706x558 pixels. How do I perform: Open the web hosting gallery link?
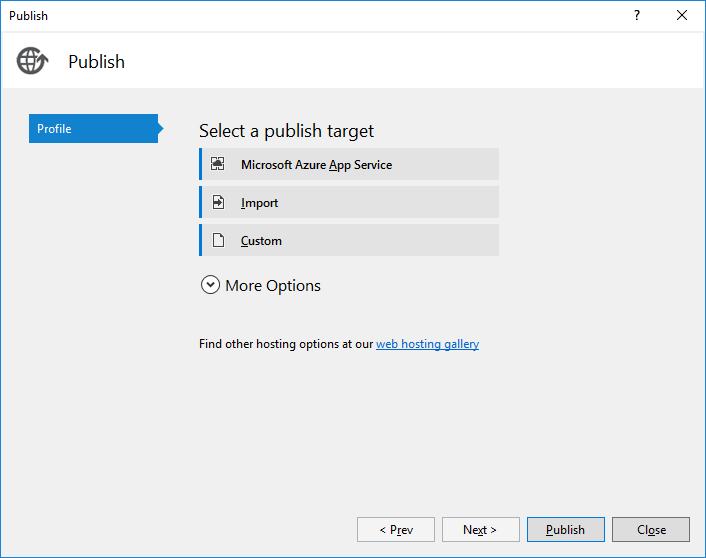pyautogui.click(x=427, y=344)
